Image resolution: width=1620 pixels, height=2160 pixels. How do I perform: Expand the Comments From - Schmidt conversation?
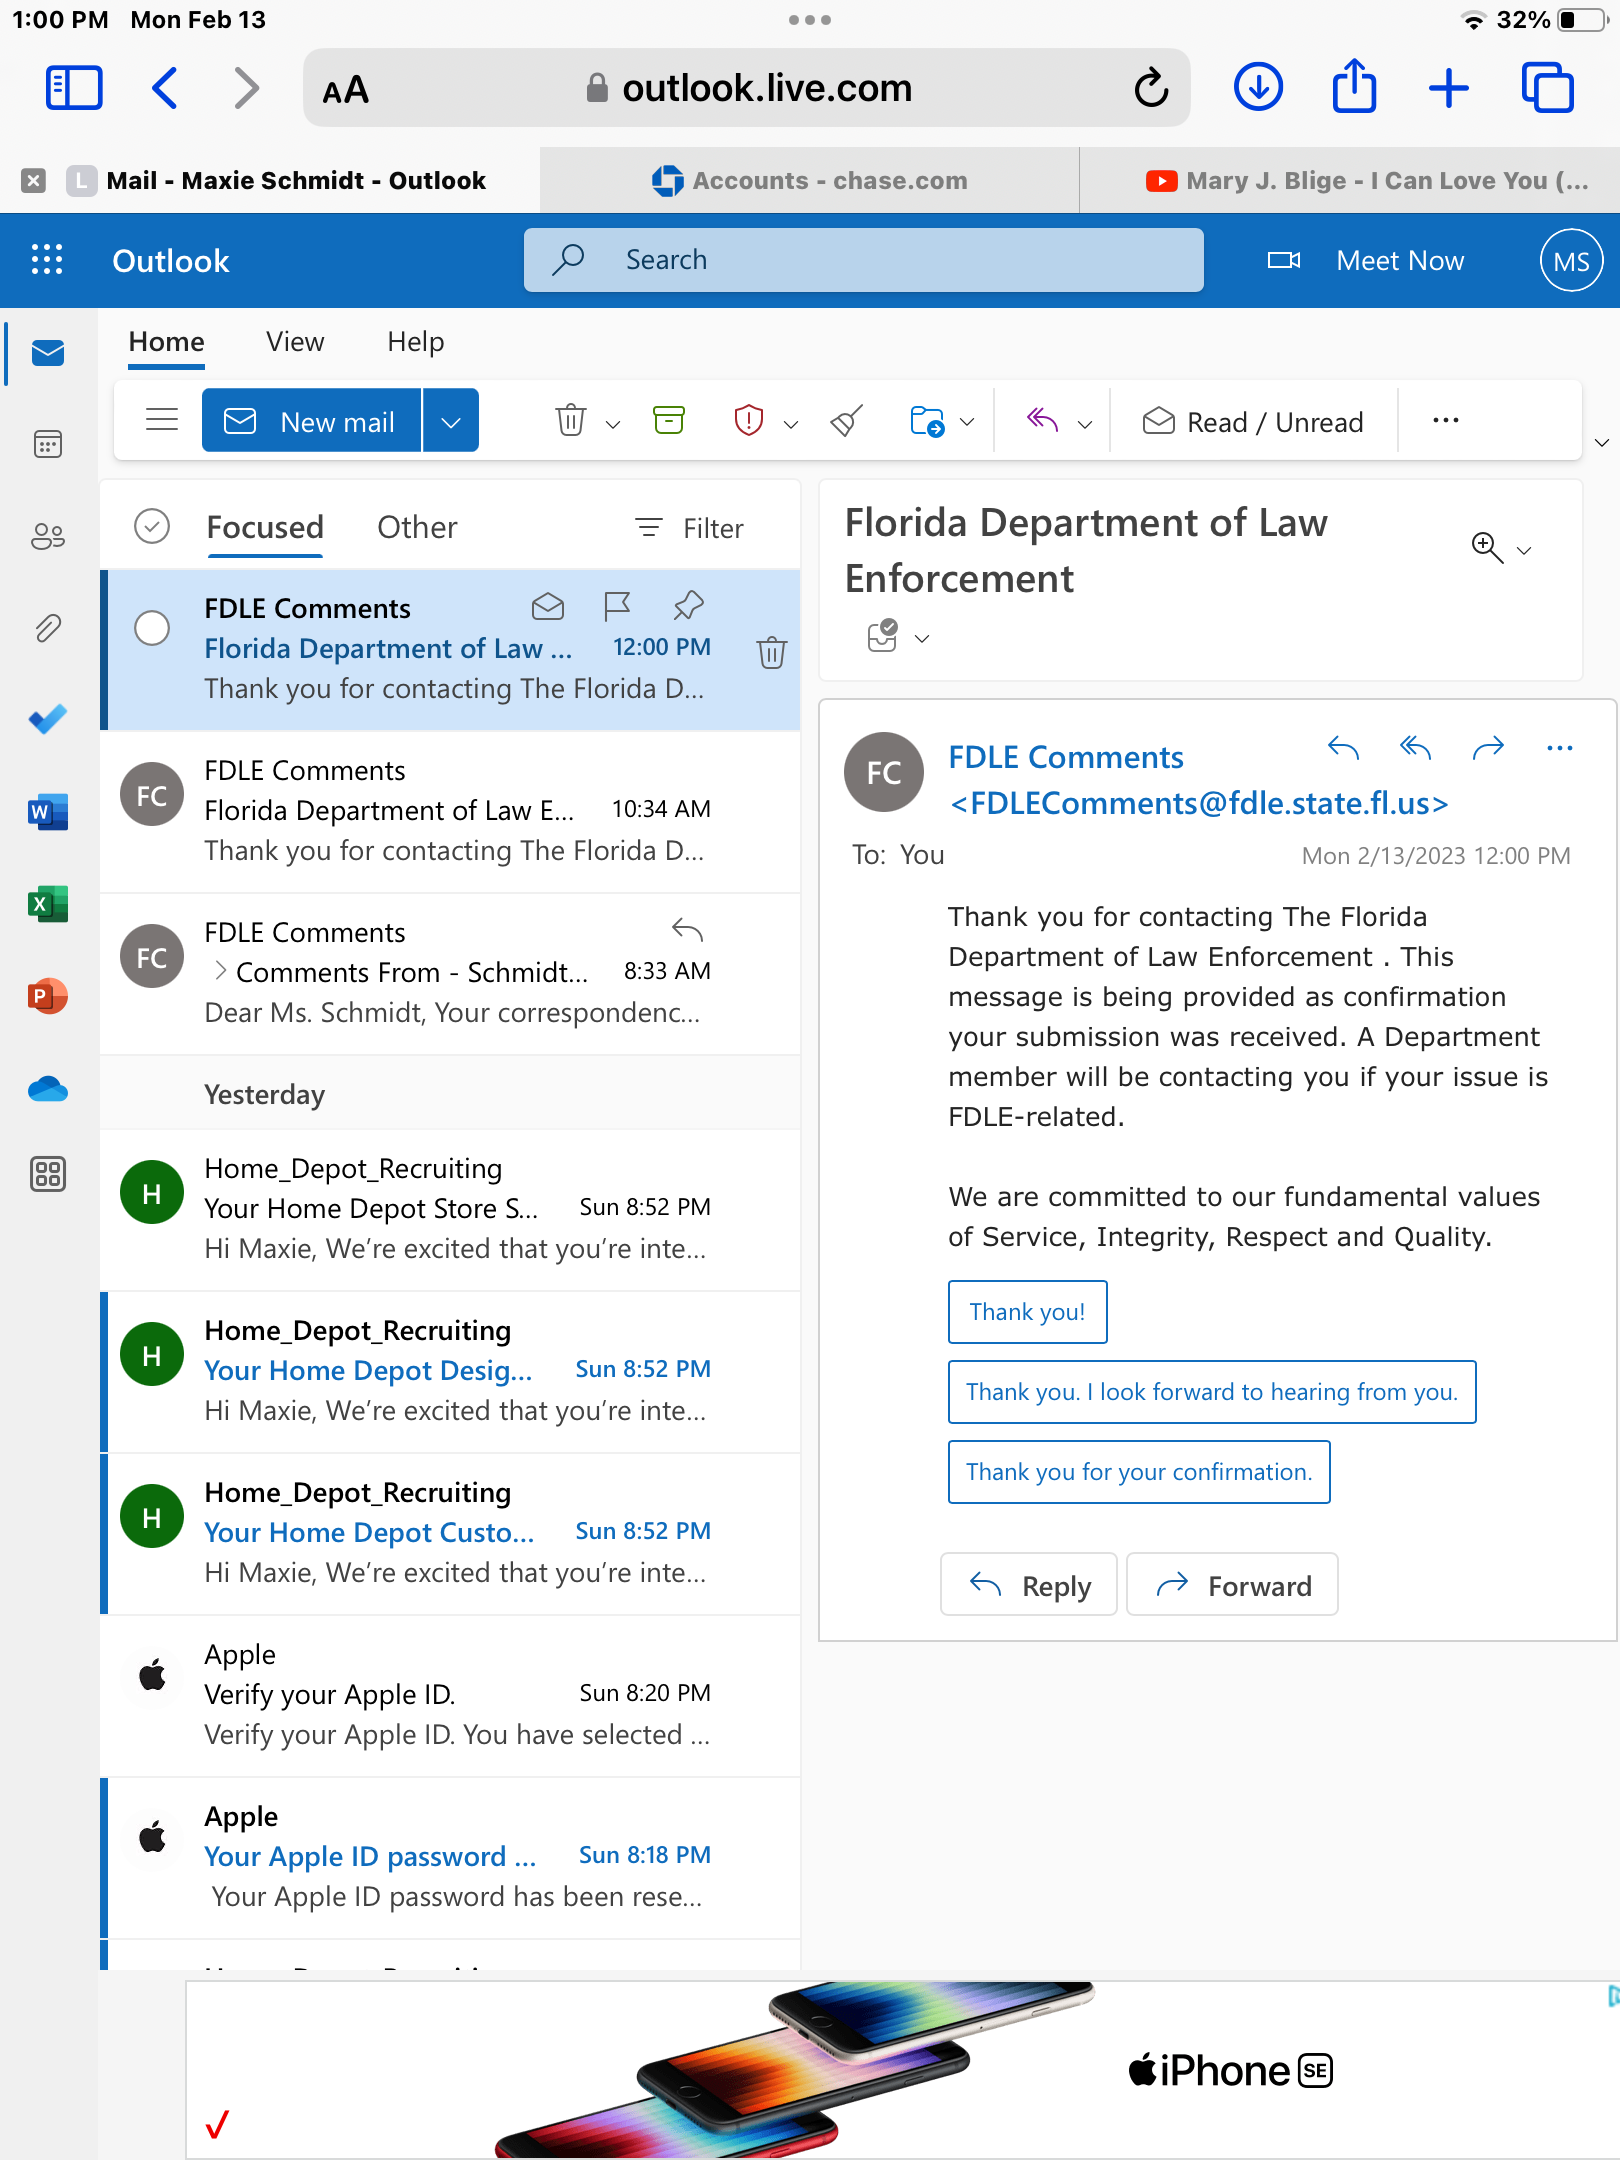pos(220,970)
